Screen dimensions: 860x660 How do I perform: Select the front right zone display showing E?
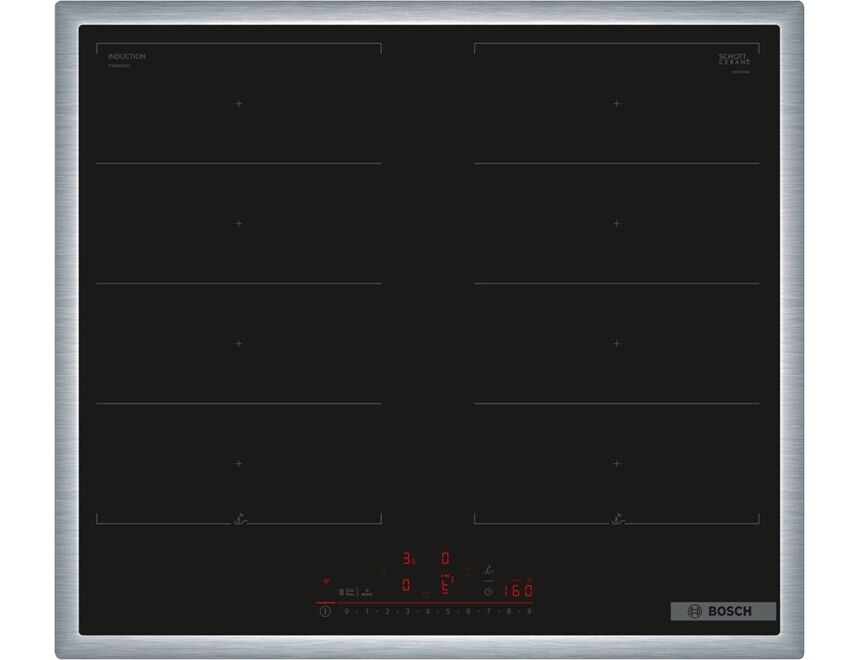[446, 585]
